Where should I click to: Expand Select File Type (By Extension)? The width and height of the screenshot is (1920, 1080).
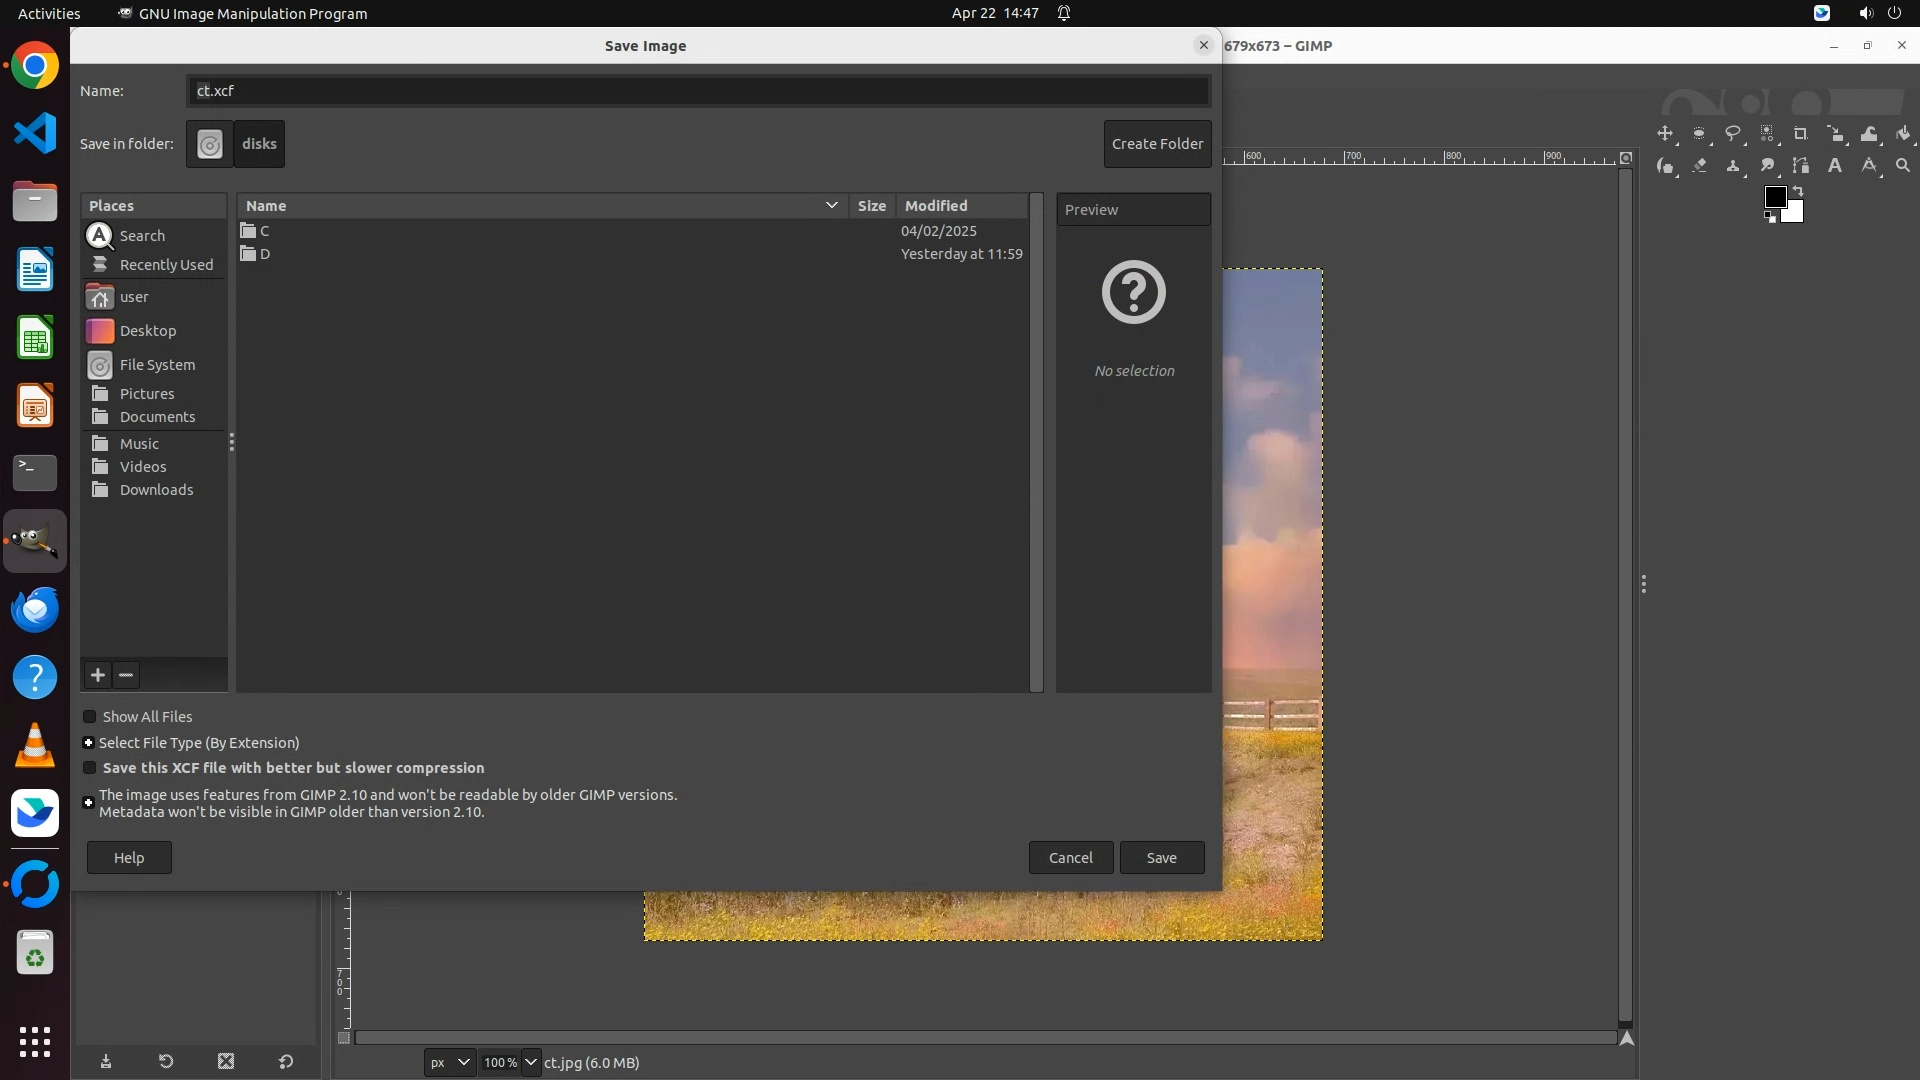point(88,743)
